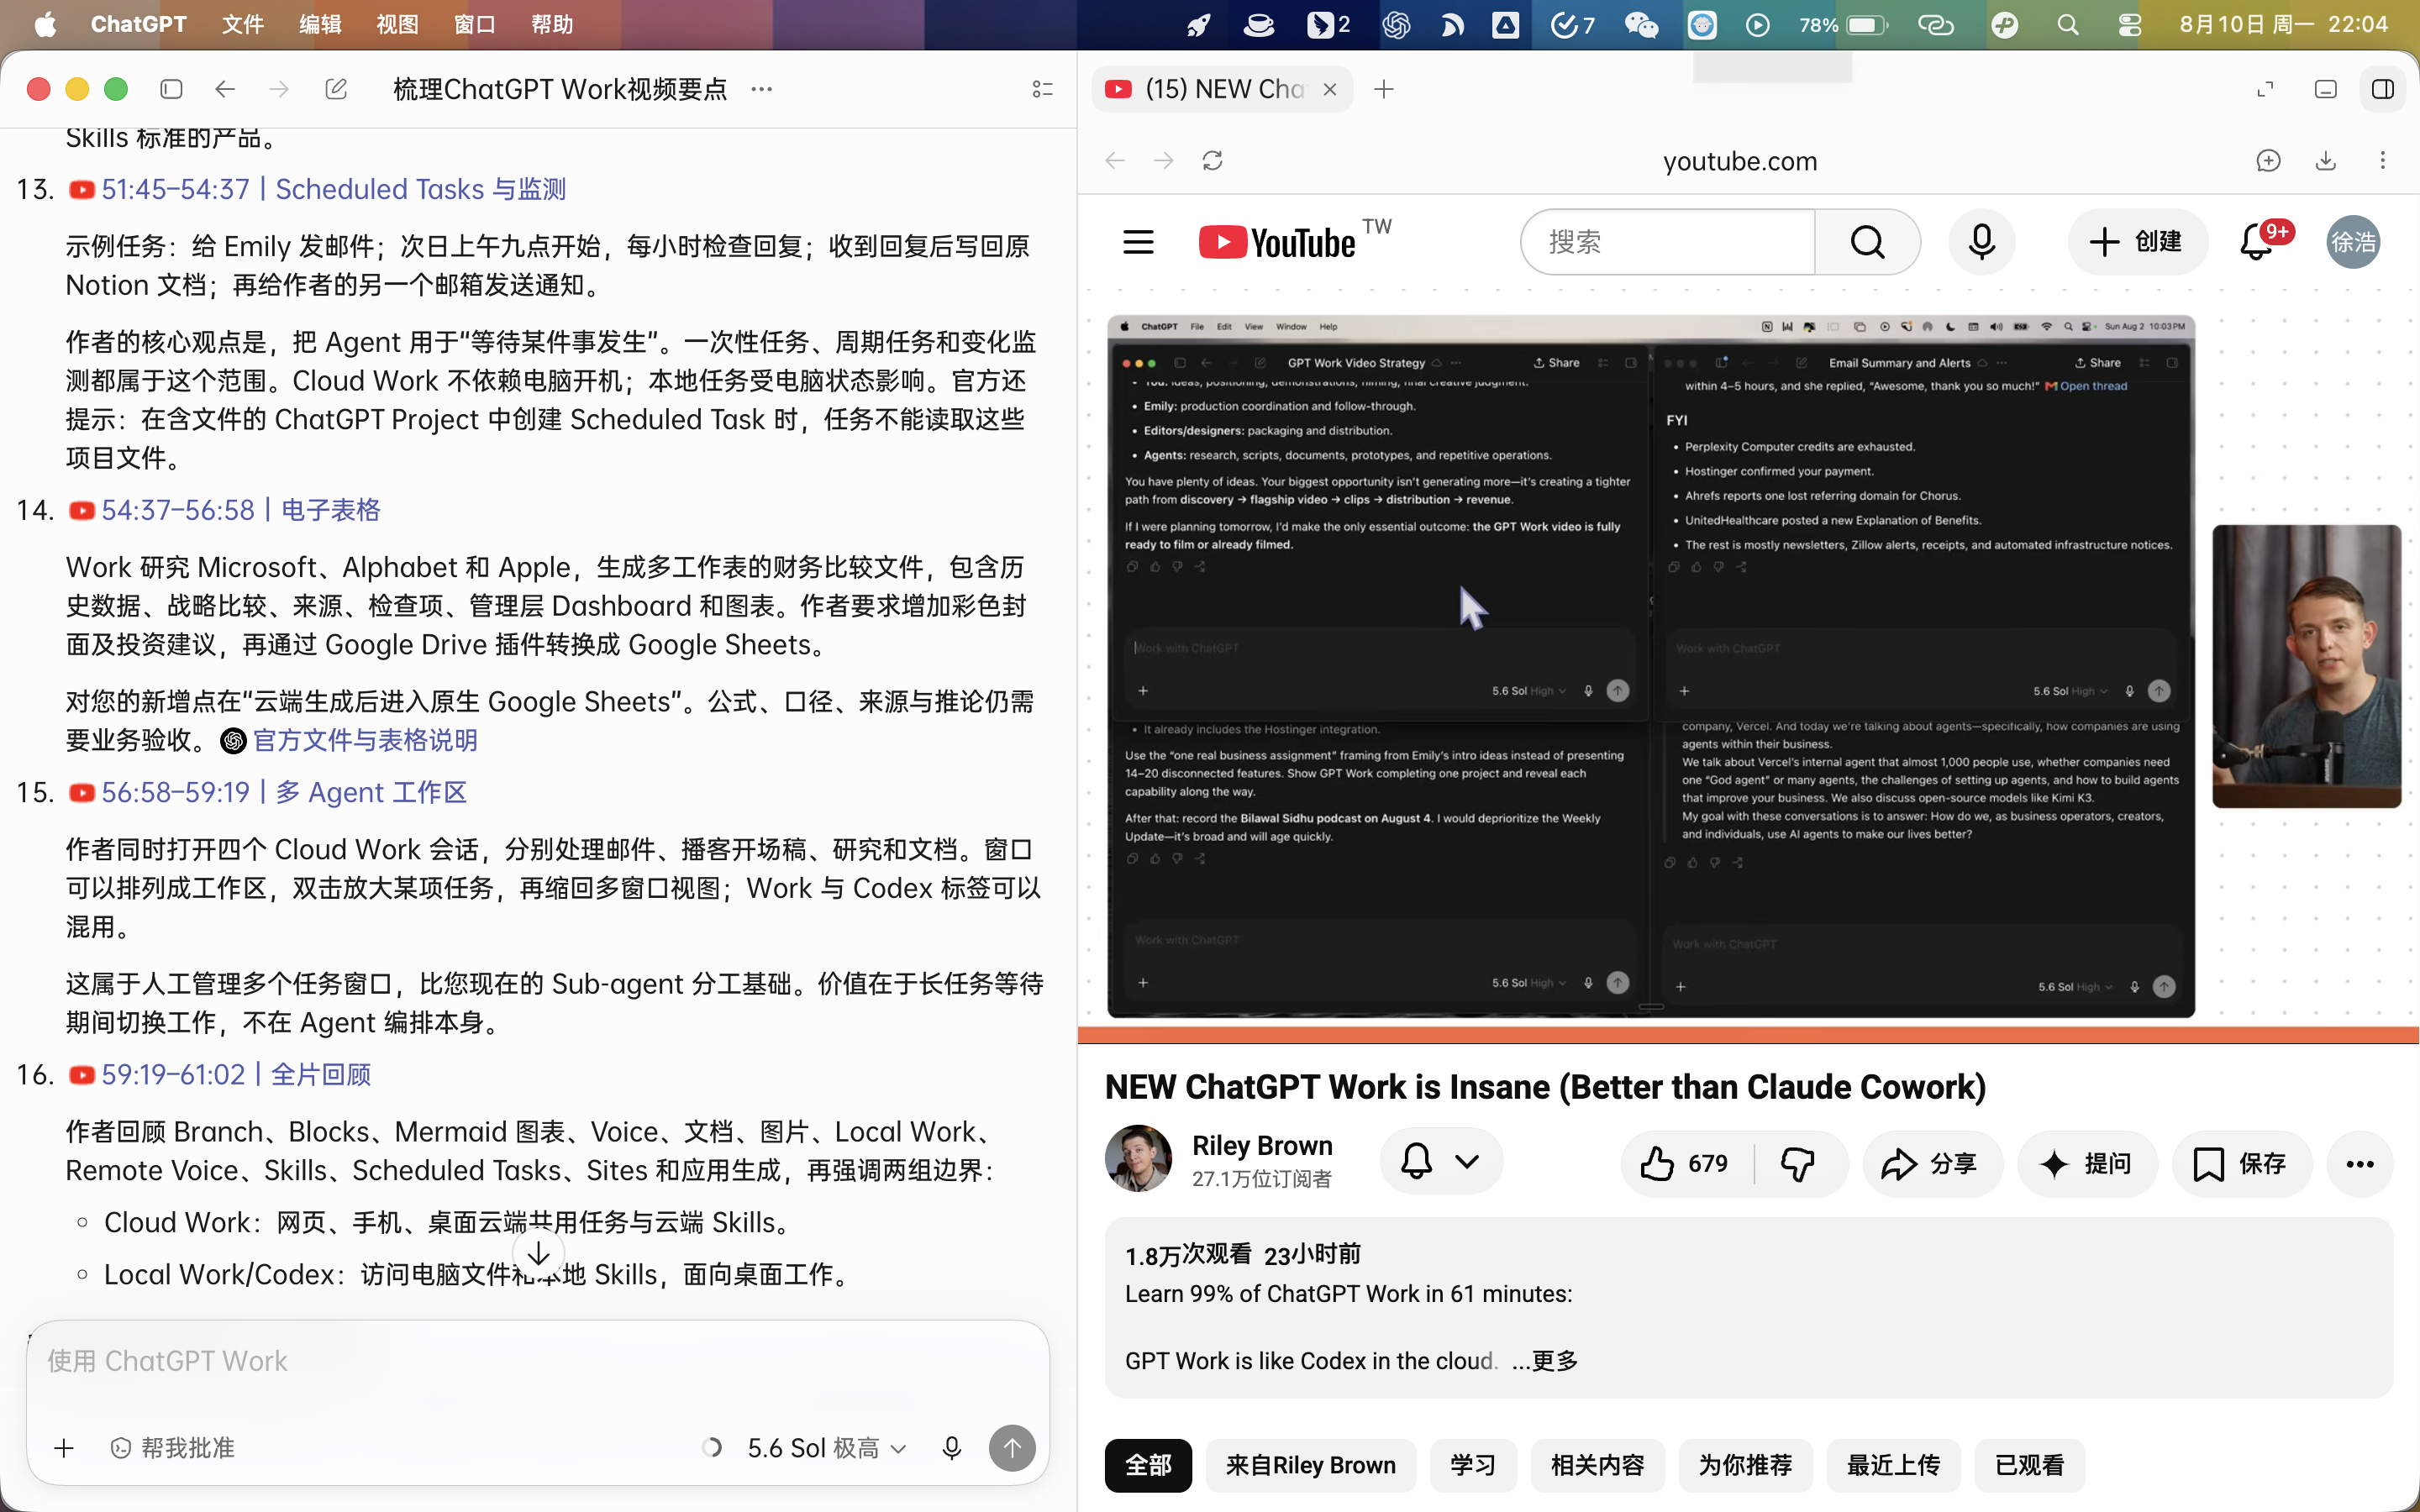Click the youtube.com address bar

click(1740, 161)
